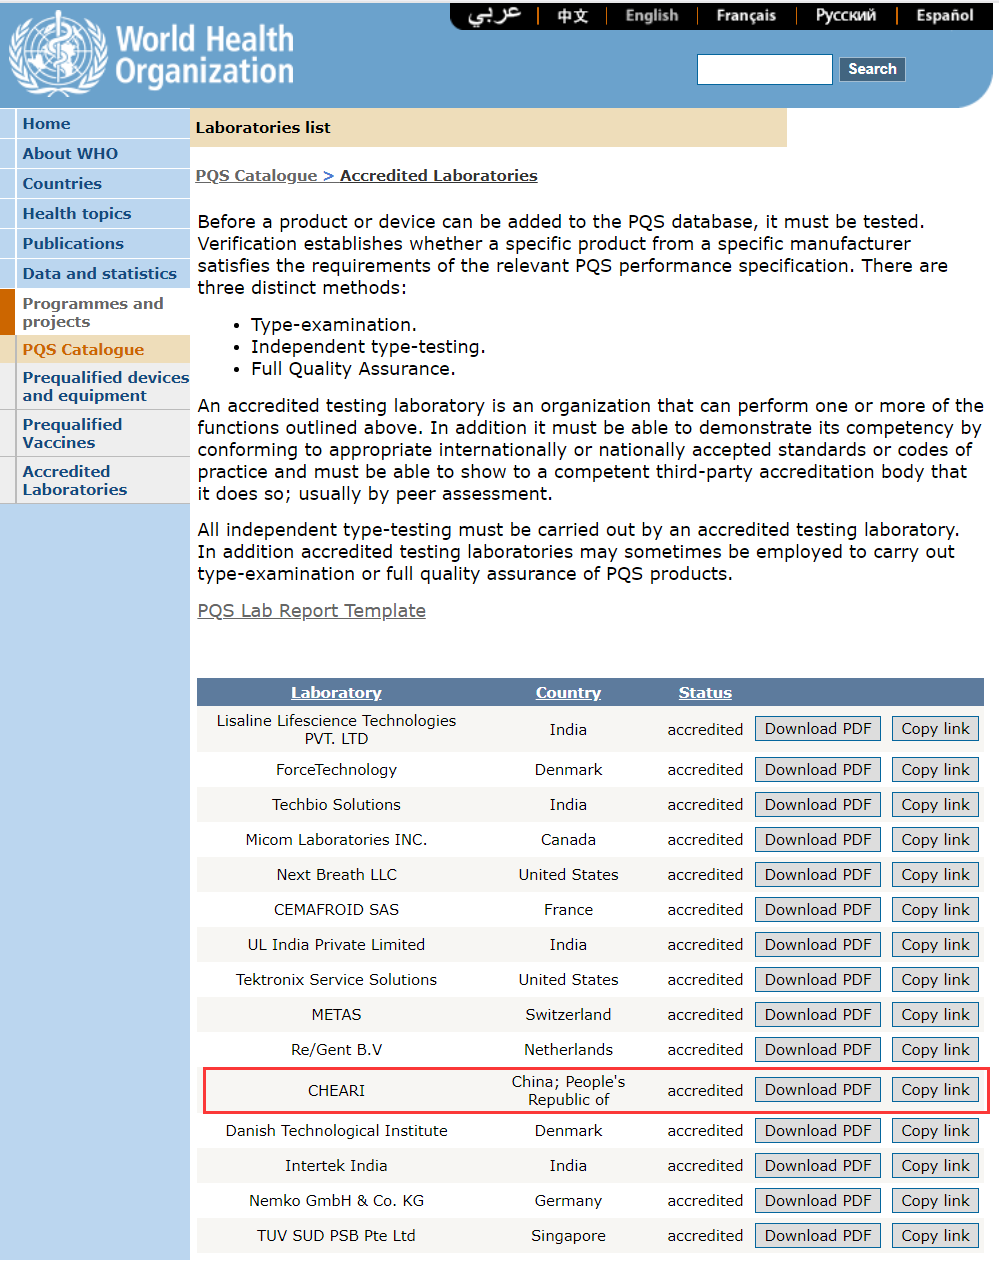Click the World Health Organization logo
The height and width of the screenshot is (1281, 999).
tap(152, 54)
